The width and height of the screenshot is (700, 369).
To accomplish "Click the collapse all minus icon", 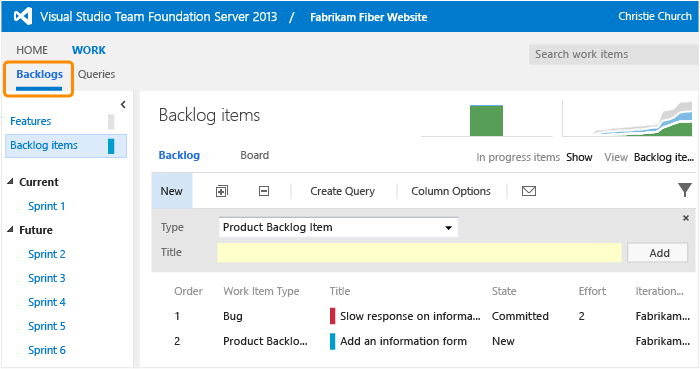I will pyautogui.click(x=264, y=191).
